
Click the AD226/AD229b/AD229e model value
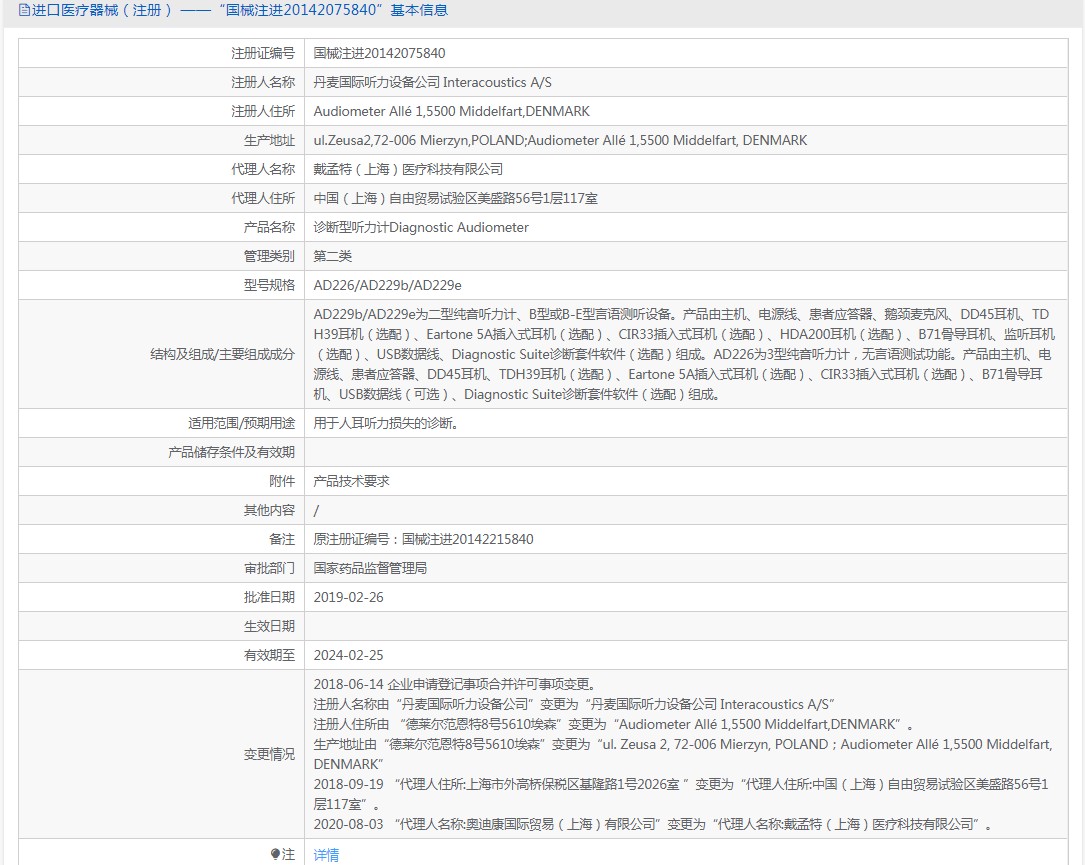[388, 286]
